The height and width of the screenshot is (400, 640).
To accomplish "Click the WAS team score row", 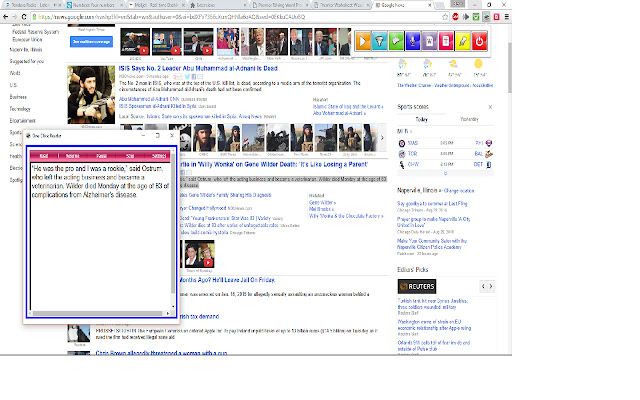I will 445,143.
